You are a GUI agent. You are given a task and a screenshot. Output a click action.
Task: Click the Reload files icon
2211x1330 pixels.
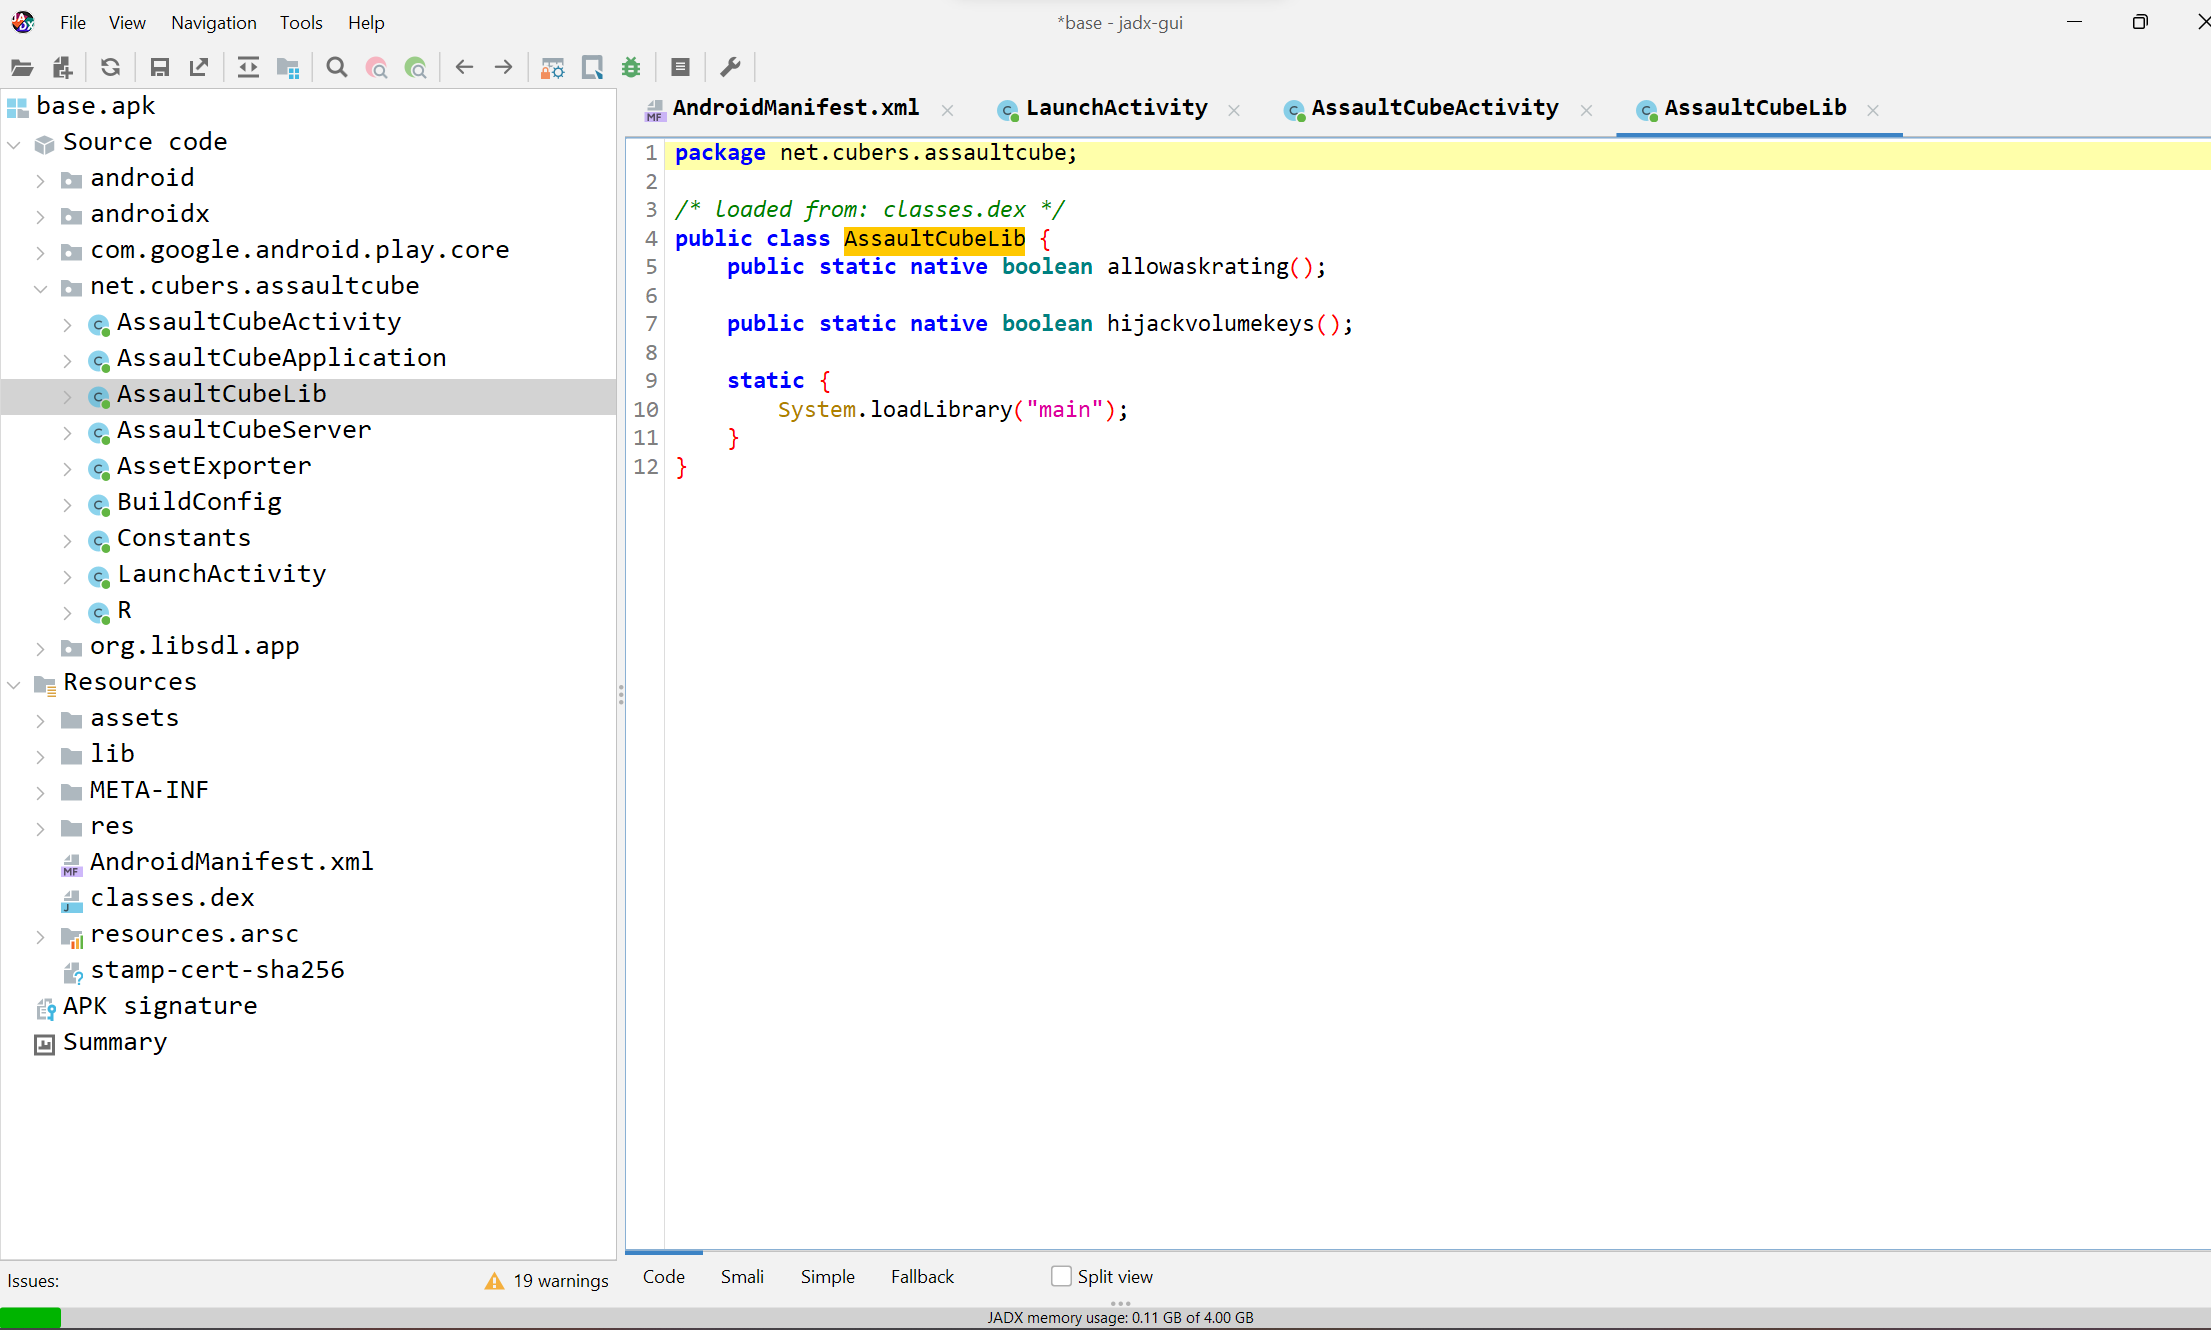click(111, 68)
